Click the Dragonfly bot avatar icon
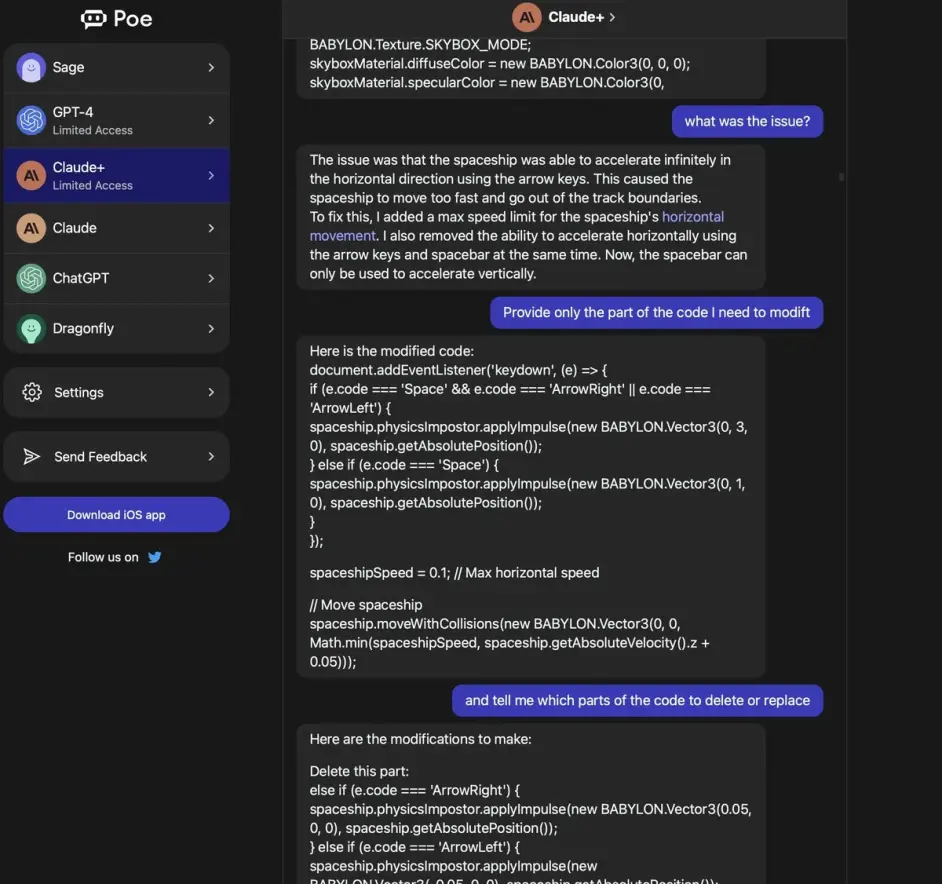Image resolution: width=942 pixels, height=884 pixels. pyautogui.click(x=31, y=329)
